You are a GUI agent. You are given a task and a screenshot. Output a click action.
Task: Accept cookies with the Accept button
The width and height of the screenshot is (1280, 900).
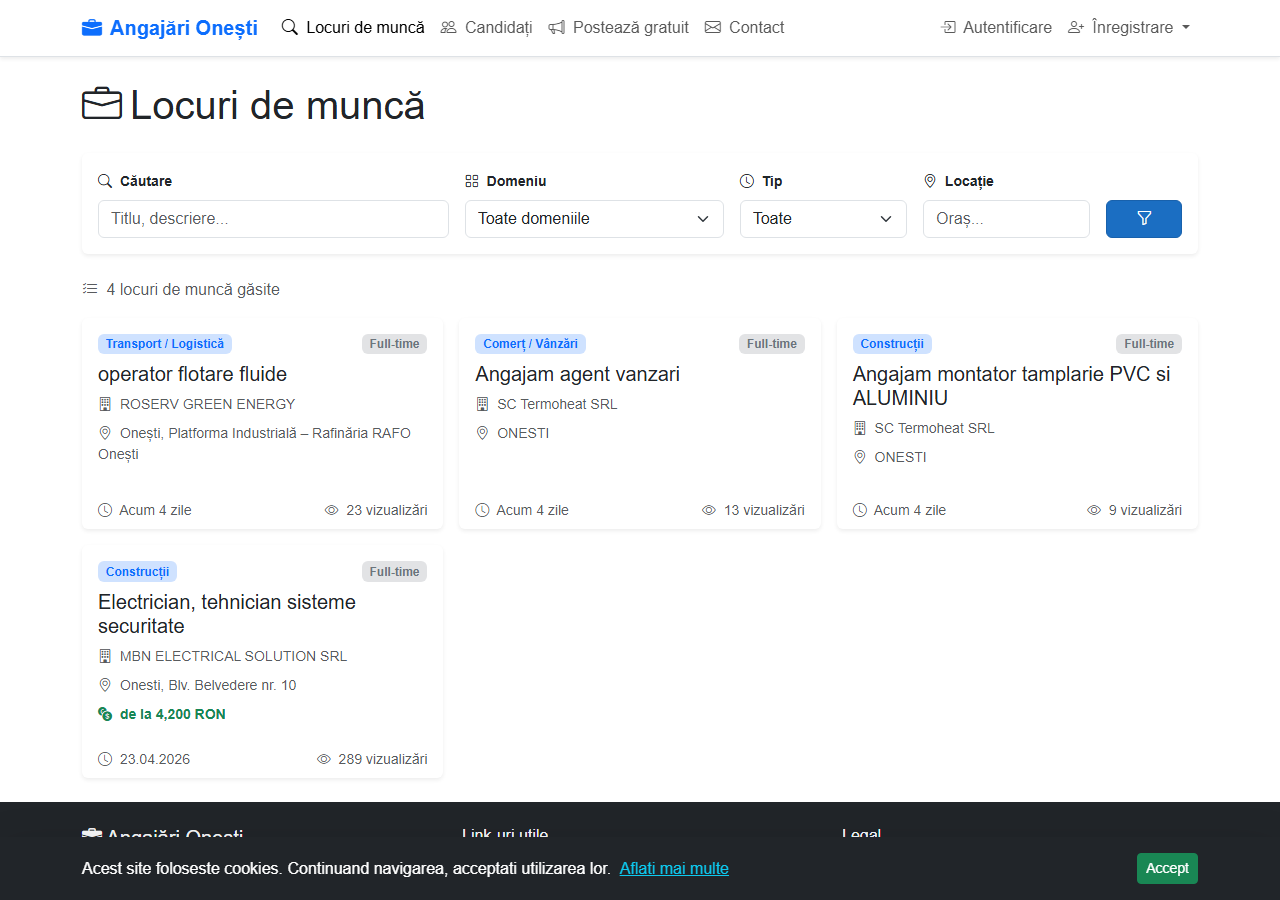click(x=1167, y=868)
